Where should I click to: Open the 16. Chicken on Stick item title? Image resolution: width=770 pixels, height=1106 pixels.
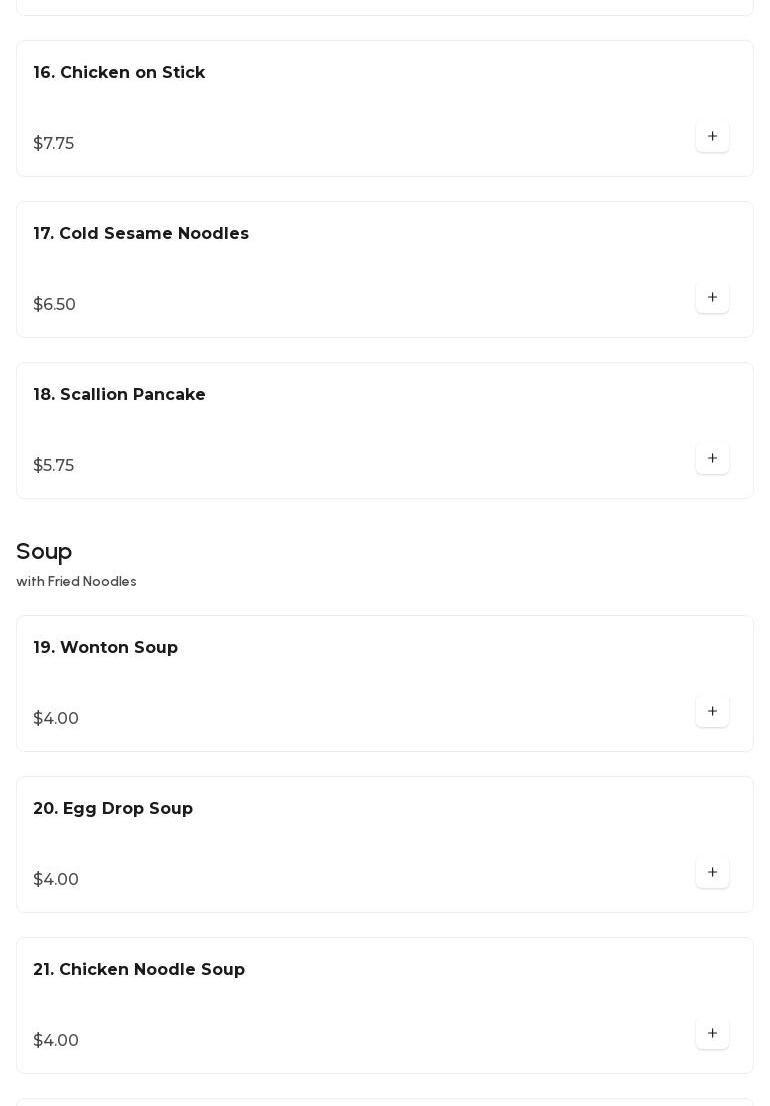(119, 73)
